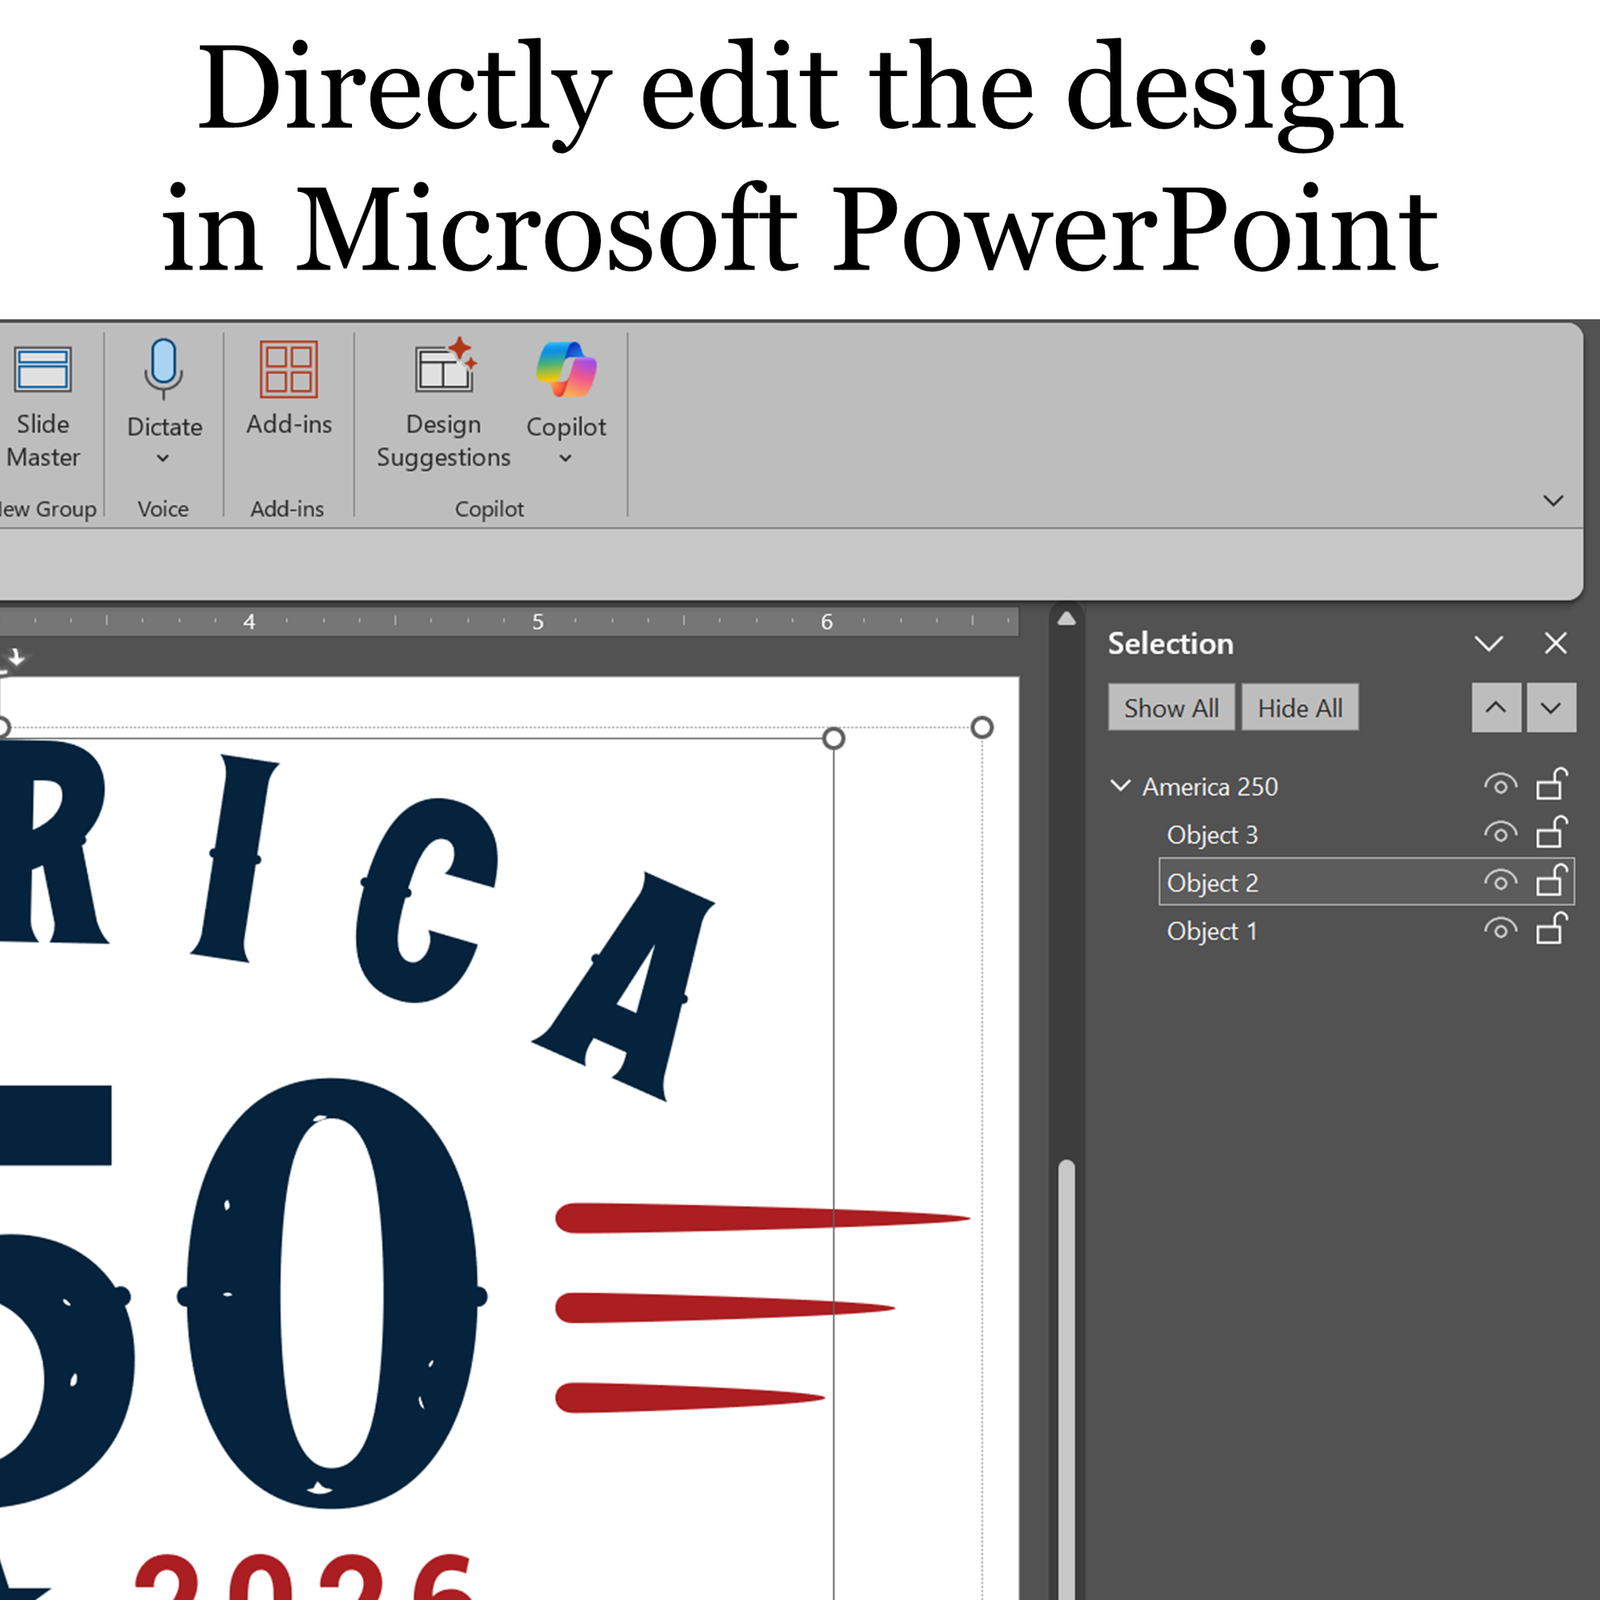Click the horizontal ruler at mark 5
1600x1600 pixels.
pos(538,622)
